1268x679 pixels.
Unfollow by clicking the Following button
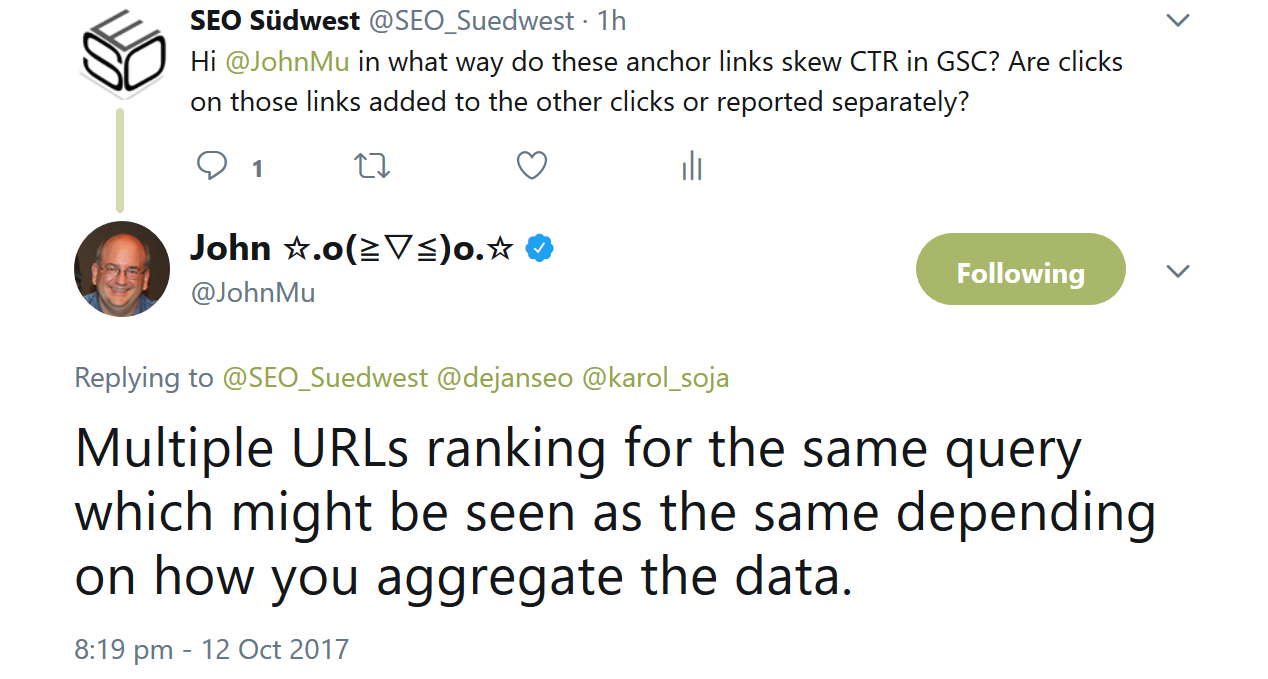click(x=1020, y=268)
